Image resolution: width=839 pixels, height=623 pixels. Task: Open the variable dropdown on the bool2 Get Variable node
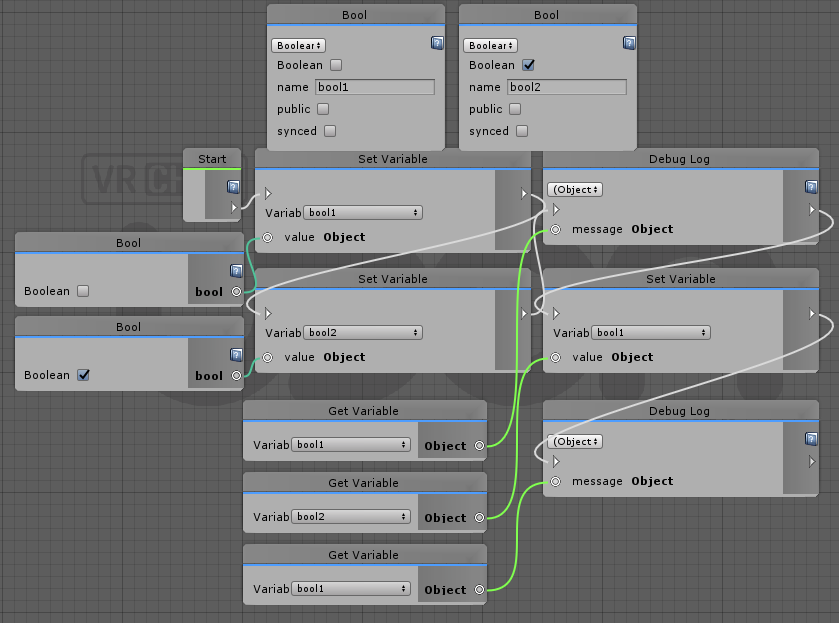tap(351, 517)
